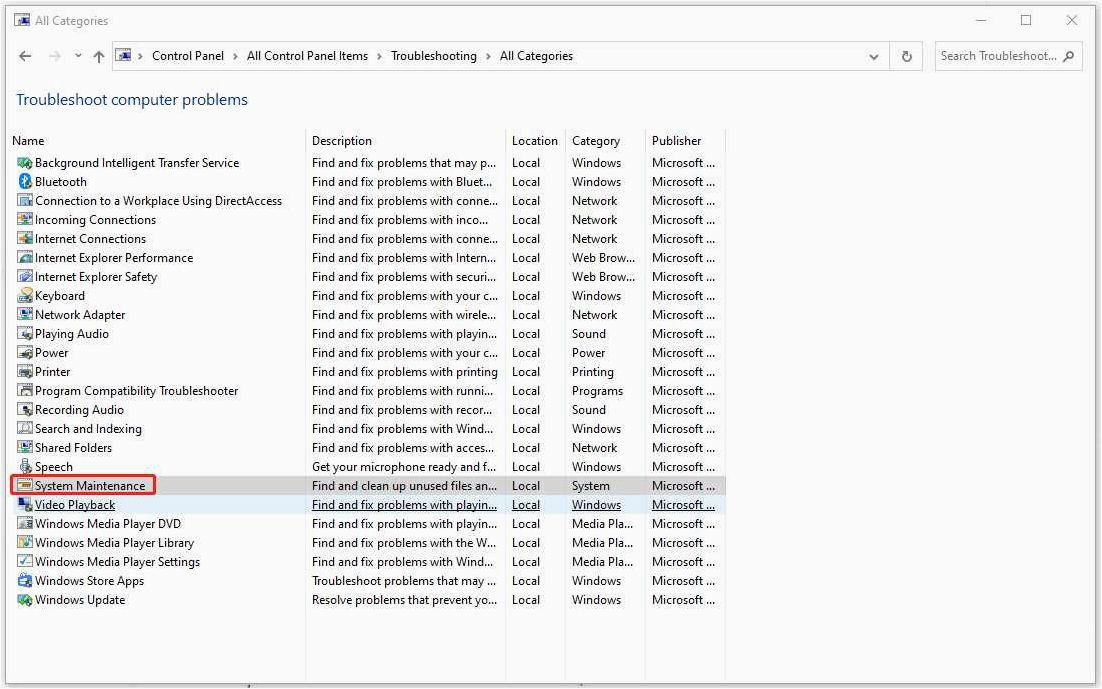Click the Program Compatibility Troubleshooter icon
Image resolution: width=1102 pixels, height=689 pixels.
[25, 390]
